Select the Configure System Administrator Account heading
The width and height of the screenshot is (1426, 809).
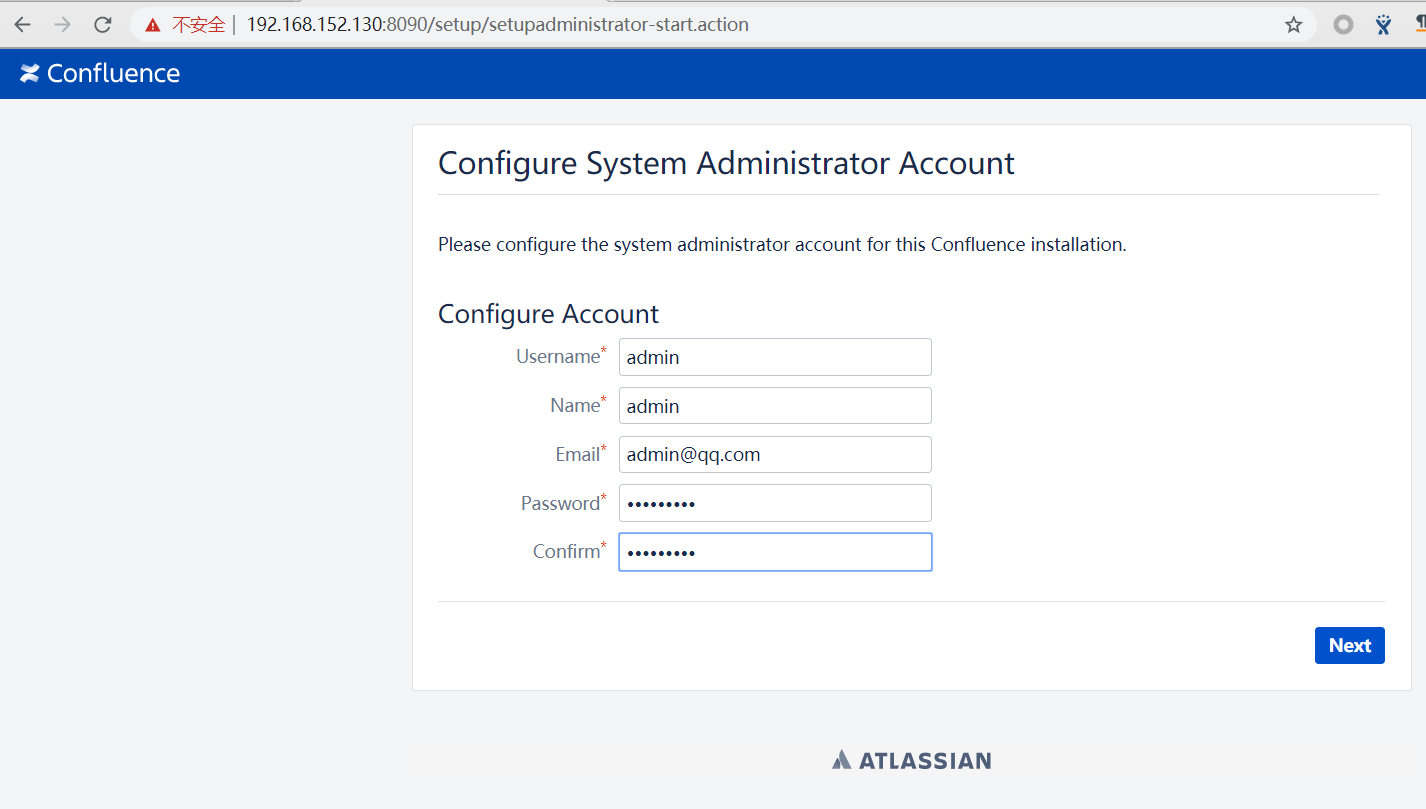[x=726, y=163]
